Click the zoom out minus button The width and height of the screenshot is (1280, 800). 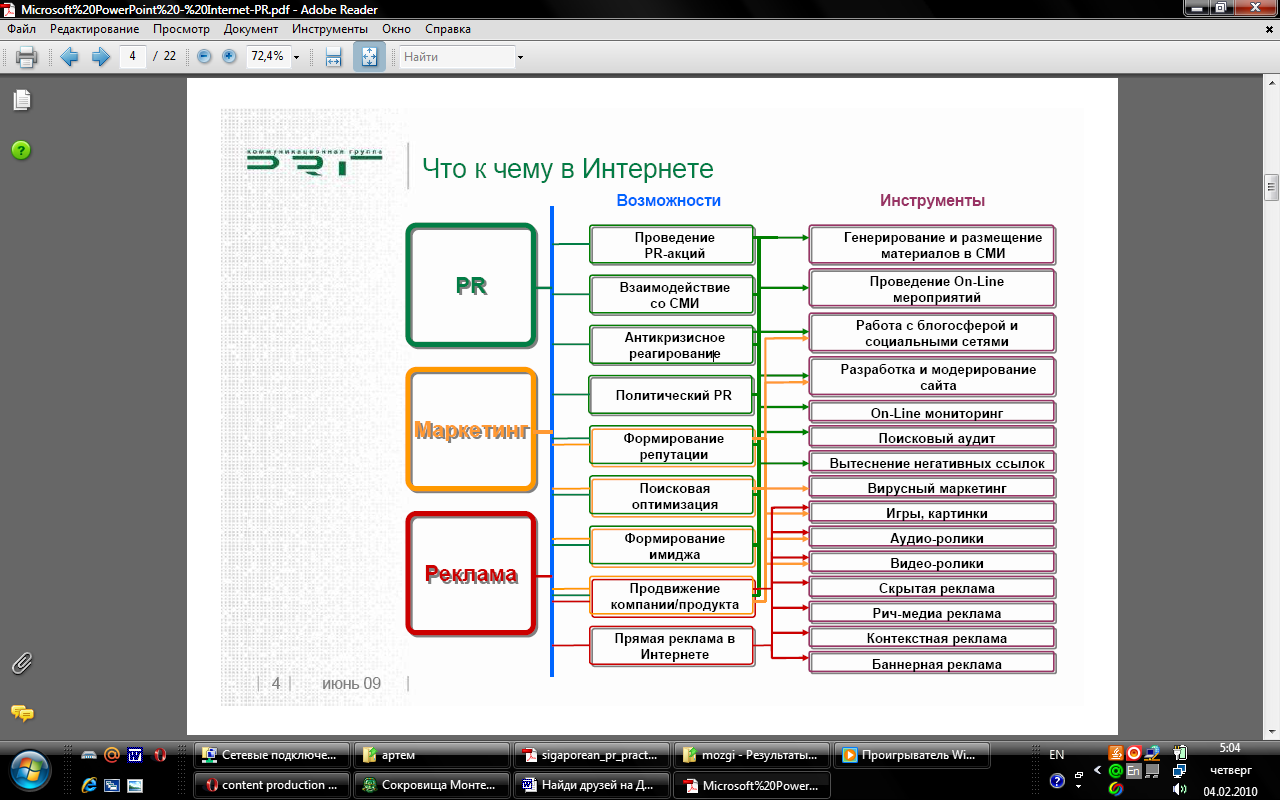click(205, 57)
